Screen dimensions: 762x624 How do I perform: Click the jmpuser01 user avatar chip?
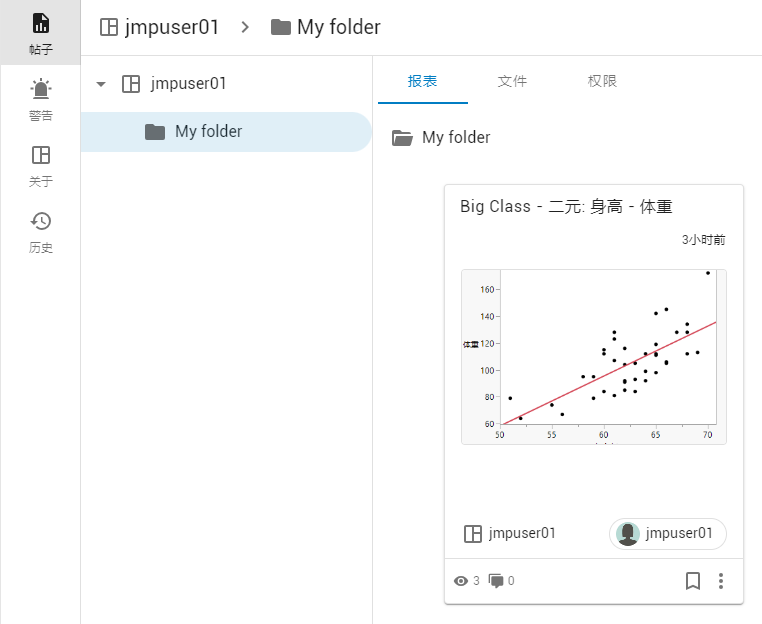point(667,533)
